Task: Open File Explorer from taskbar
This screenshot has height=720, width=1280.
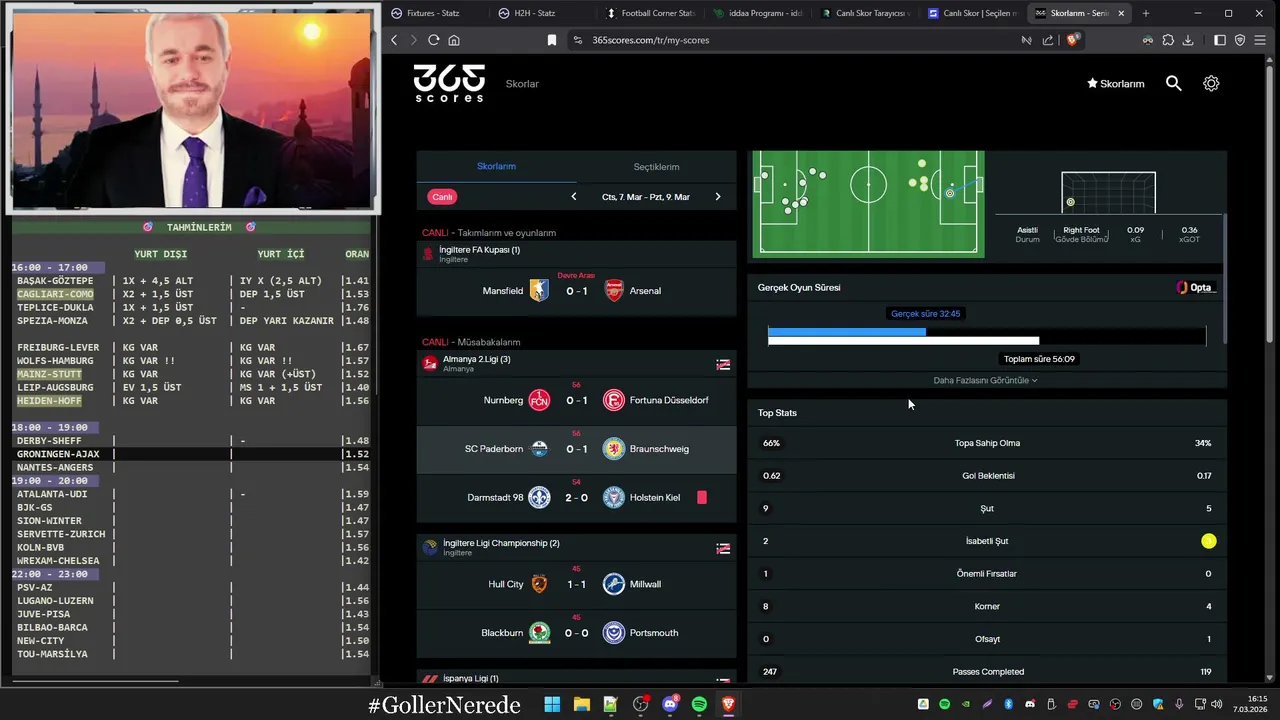Action: click(581, 705)
